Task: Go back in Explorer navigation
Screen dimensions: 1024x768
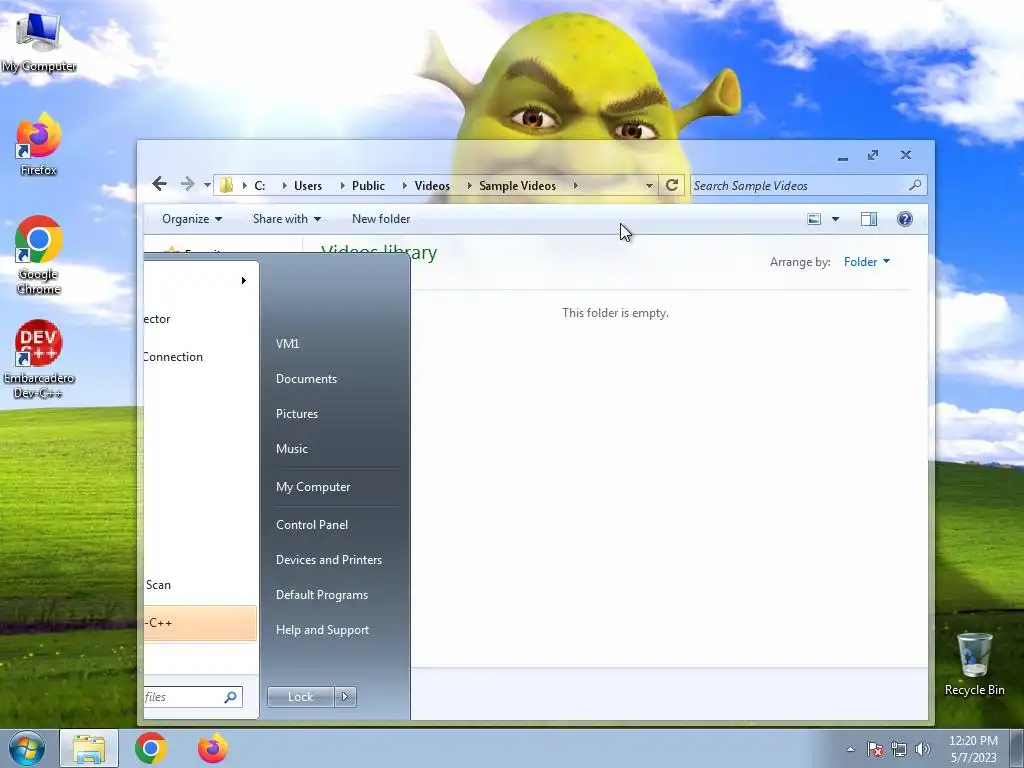Action: click(159, 184)
